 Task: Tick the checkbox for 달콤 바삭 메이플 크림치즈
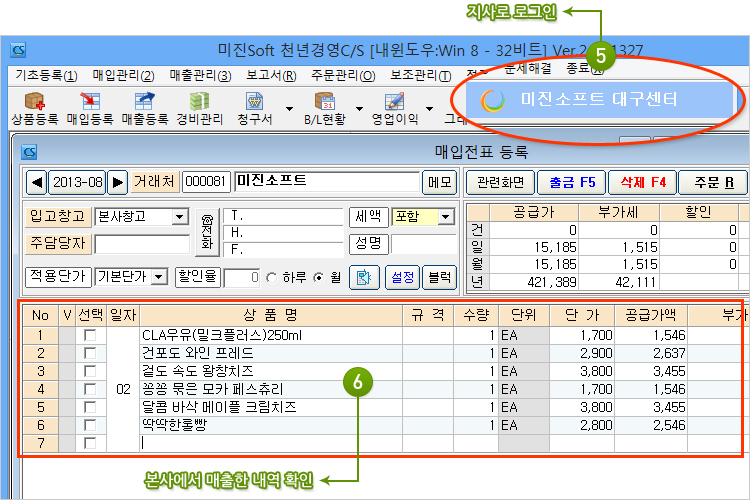pyautogui.click(x=89, y=407)
